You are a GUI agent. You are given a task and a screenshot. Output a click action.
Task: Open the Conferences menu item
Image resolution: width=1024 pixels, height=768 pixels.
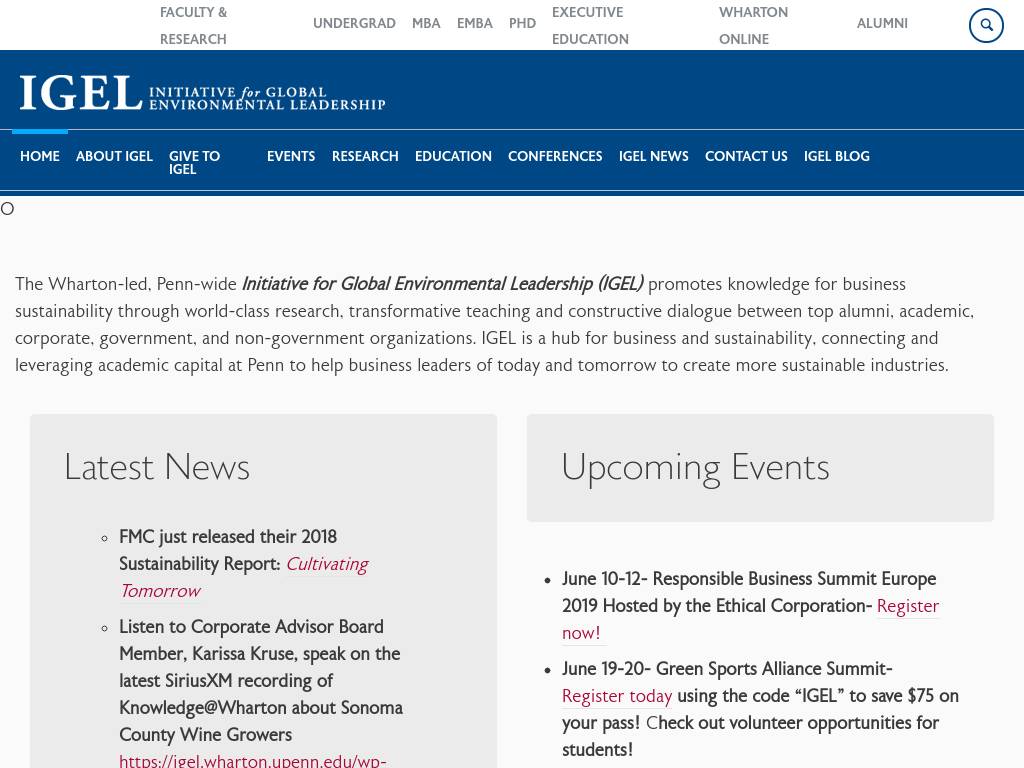coord(555,157)
